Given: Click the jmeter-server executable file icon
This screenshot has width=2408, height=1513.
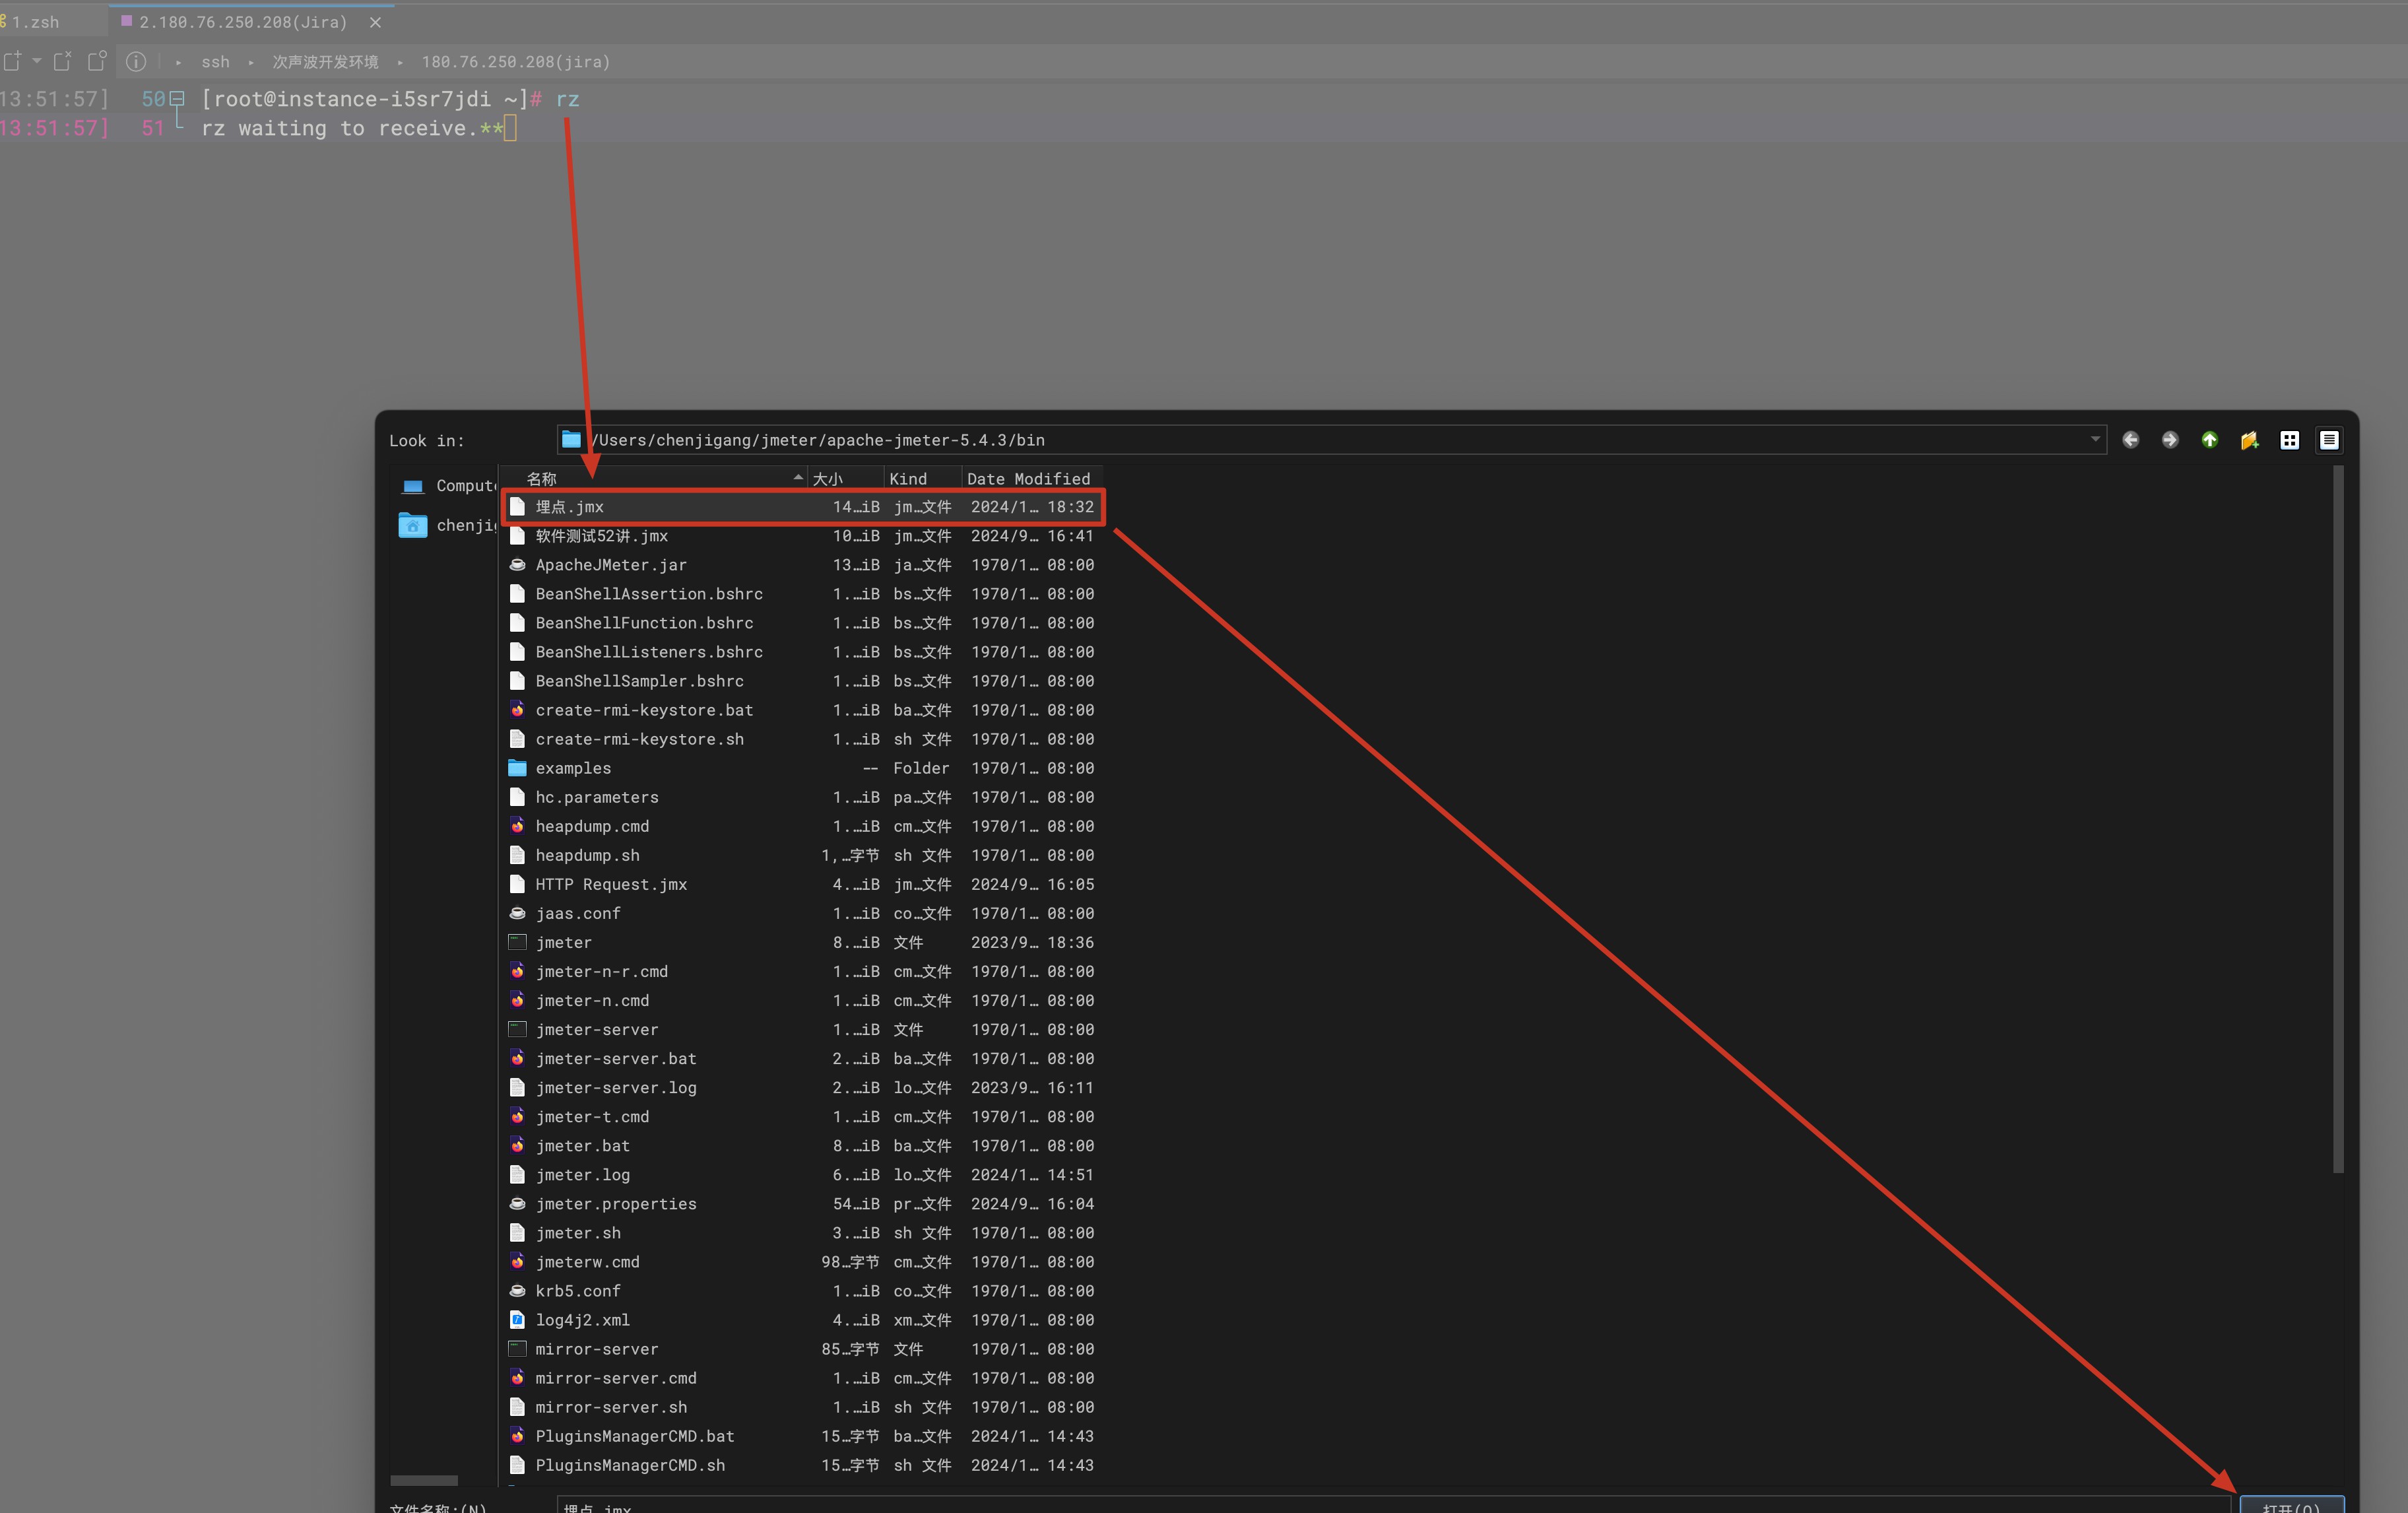Looking at the screenshot, I should point(517,1029).
